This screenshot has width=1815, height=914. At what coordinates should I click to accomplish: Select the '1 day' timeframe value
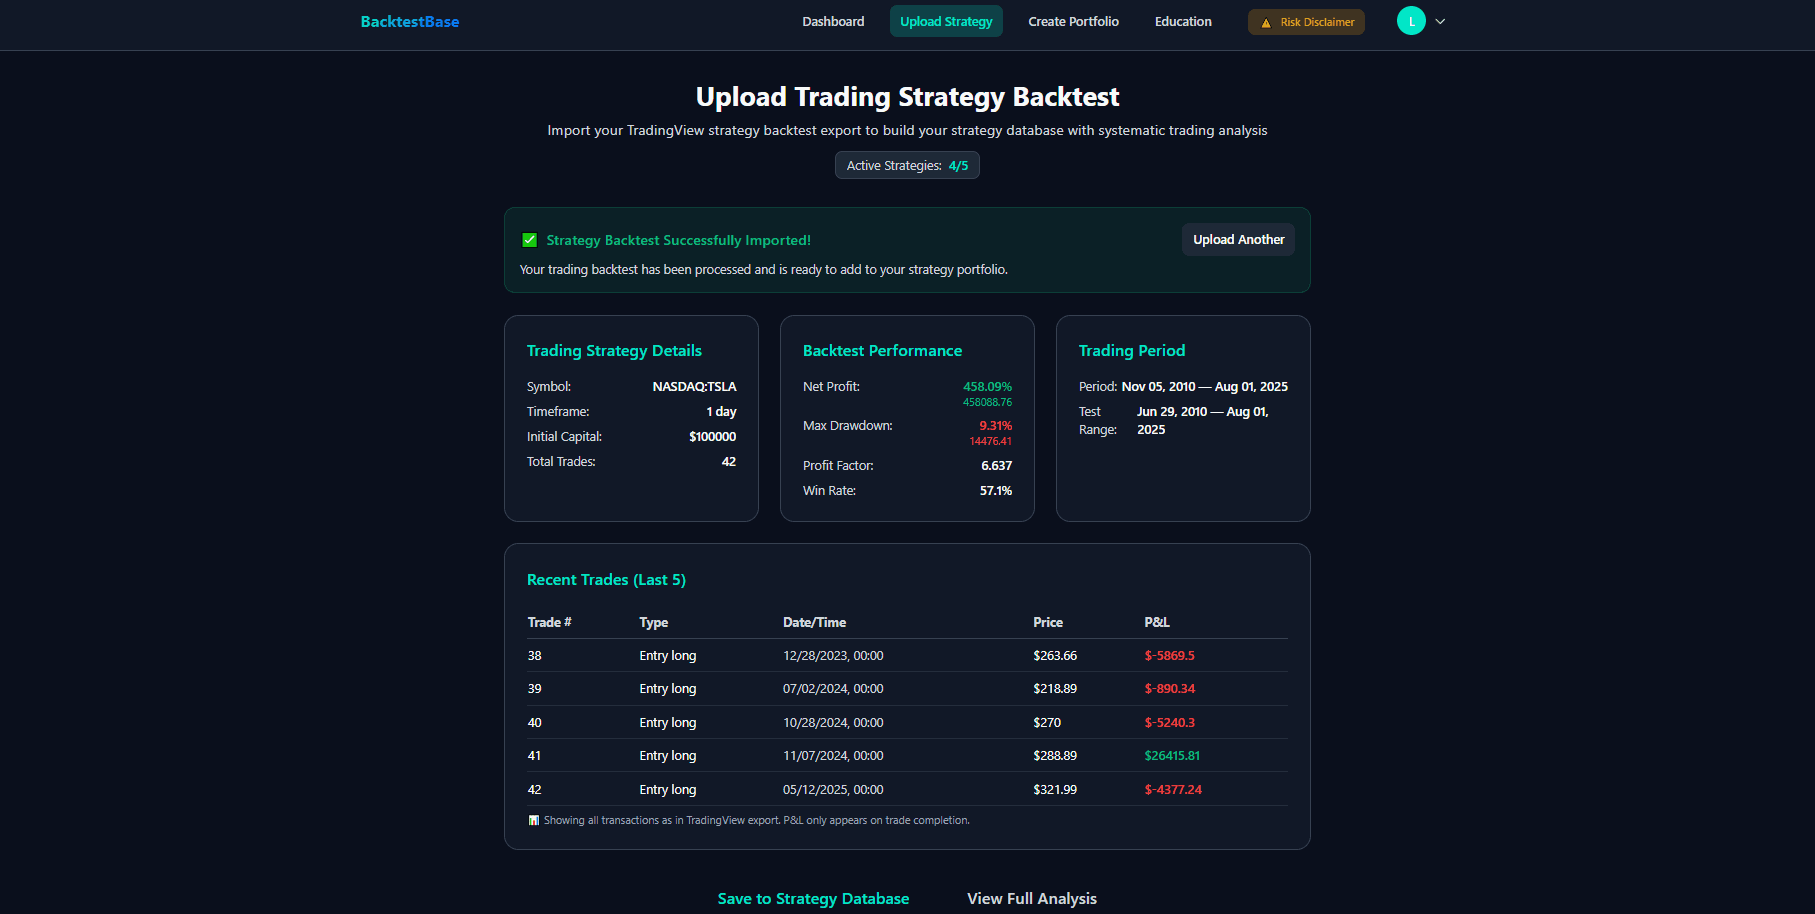pyautogui.click(x=721, y=411)
